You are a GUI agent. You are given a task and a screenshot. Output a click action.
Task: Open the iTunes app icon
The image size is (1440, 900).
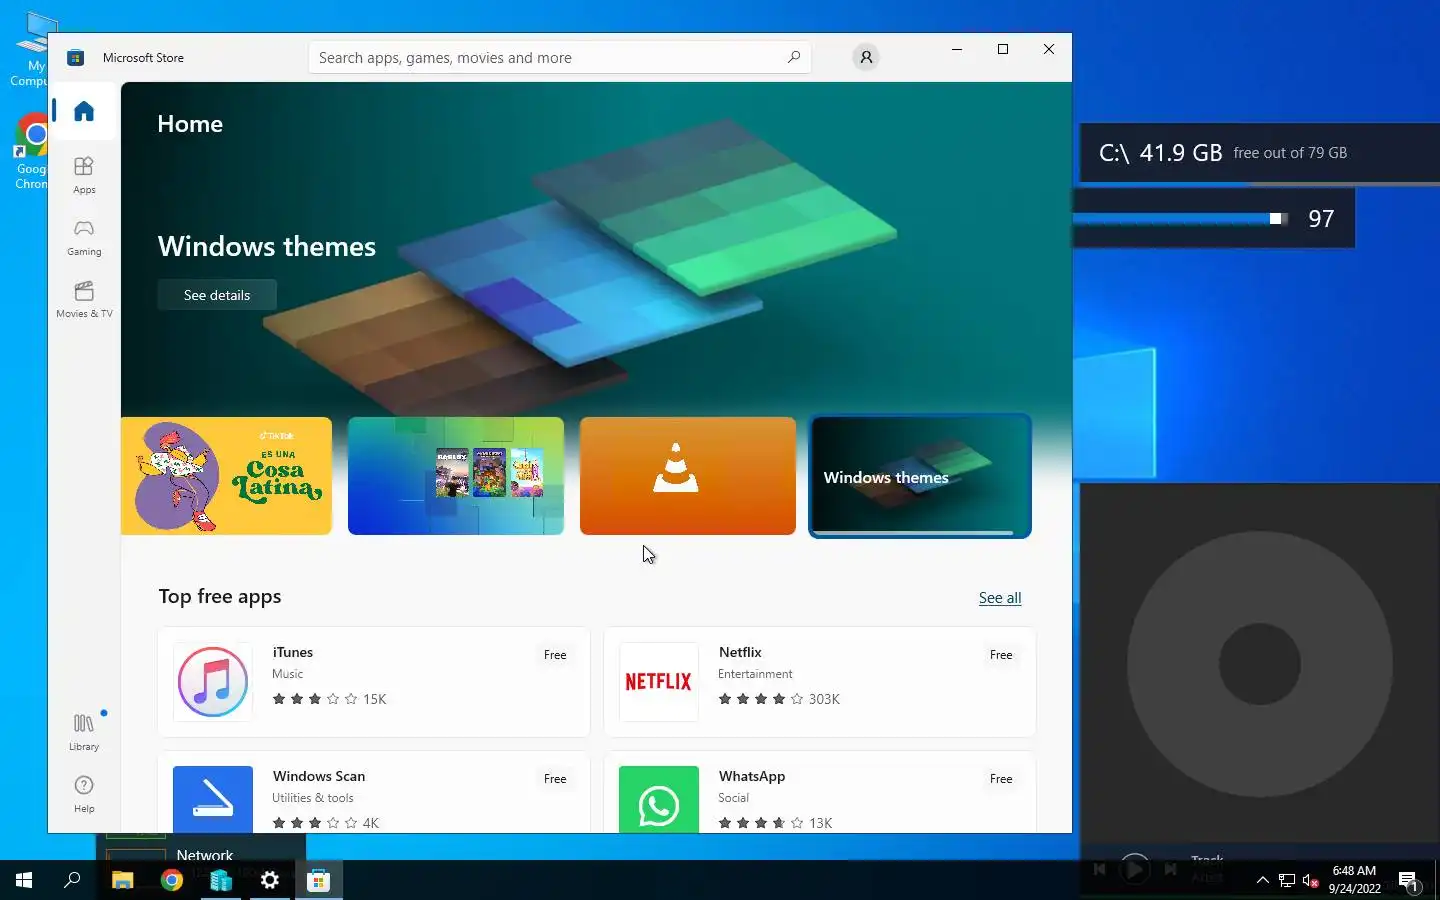tap(213, 682)
